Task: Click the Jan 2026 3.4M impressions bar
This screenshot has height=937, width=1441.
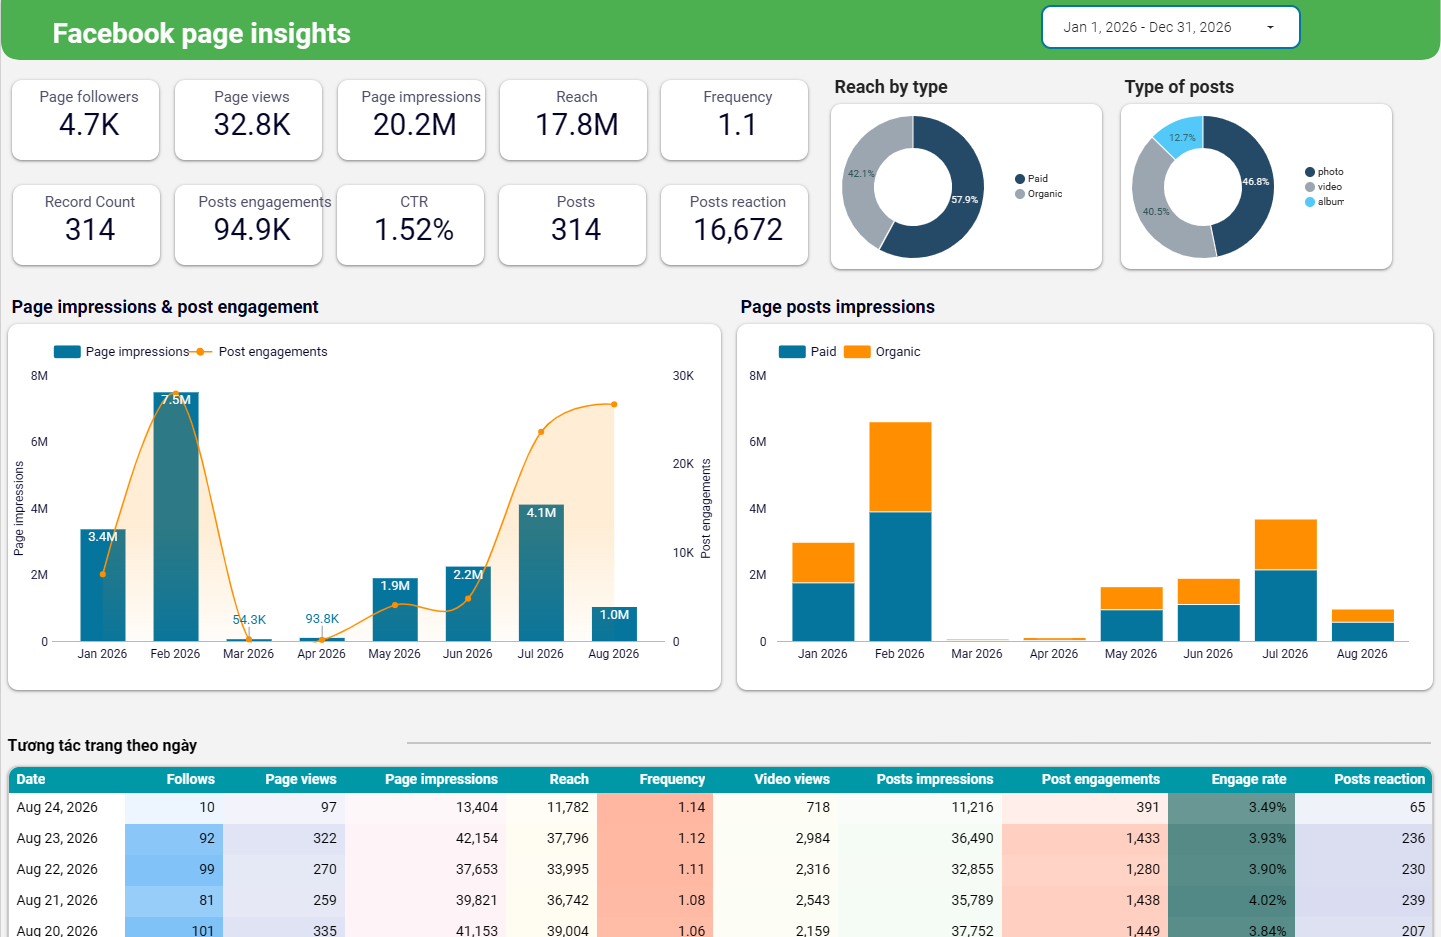Action: [103, 585]
